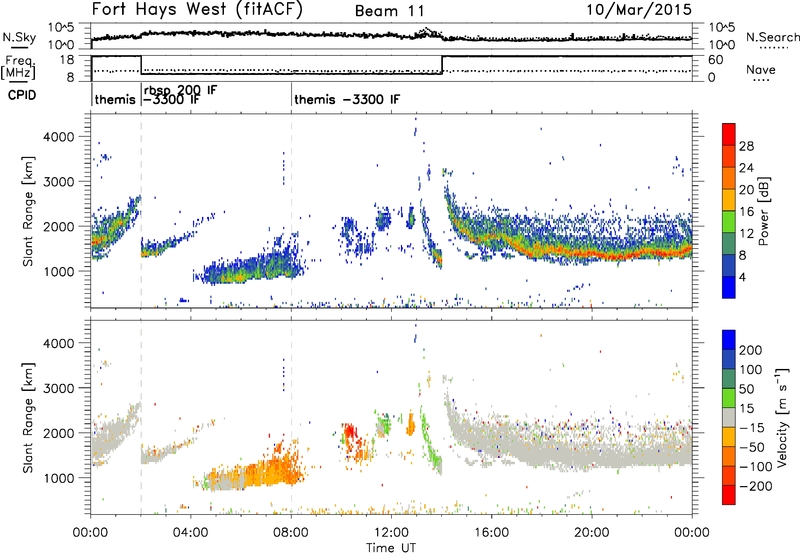Click the '20:00' time axis tick label
The image size is (800, 554).
coord(591,533)
